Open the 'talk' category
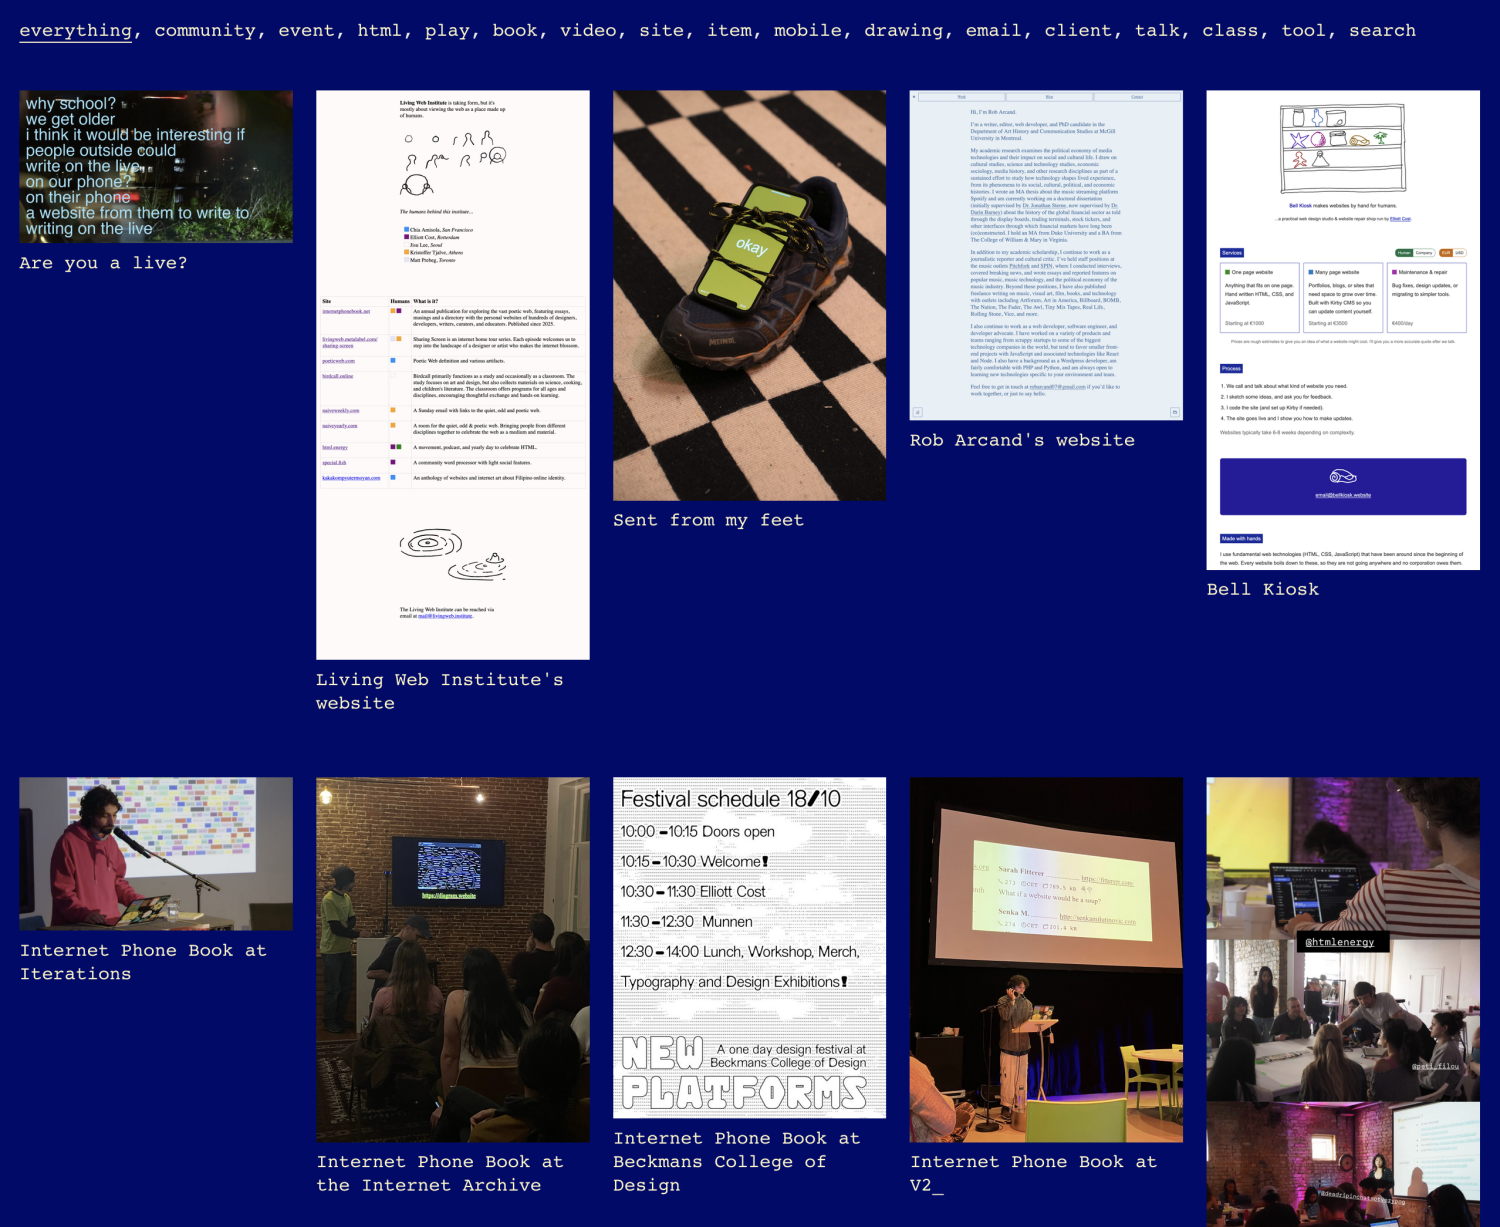This screenshot has height=1227, width=1500. click(1157, 31)
